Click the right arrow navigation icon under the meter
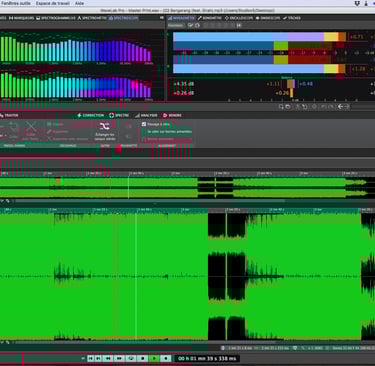The width and height of the screenshot is (375, 366). [x=347, y=107]
